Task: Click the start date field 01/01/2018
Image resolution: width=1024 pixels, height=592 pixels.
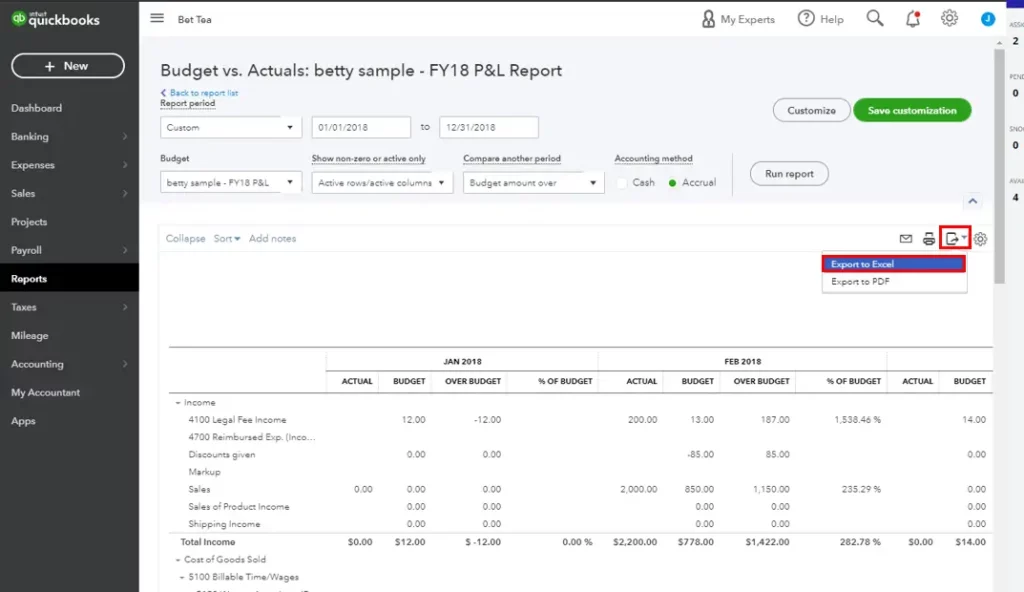Action: [x=361, y=128]
